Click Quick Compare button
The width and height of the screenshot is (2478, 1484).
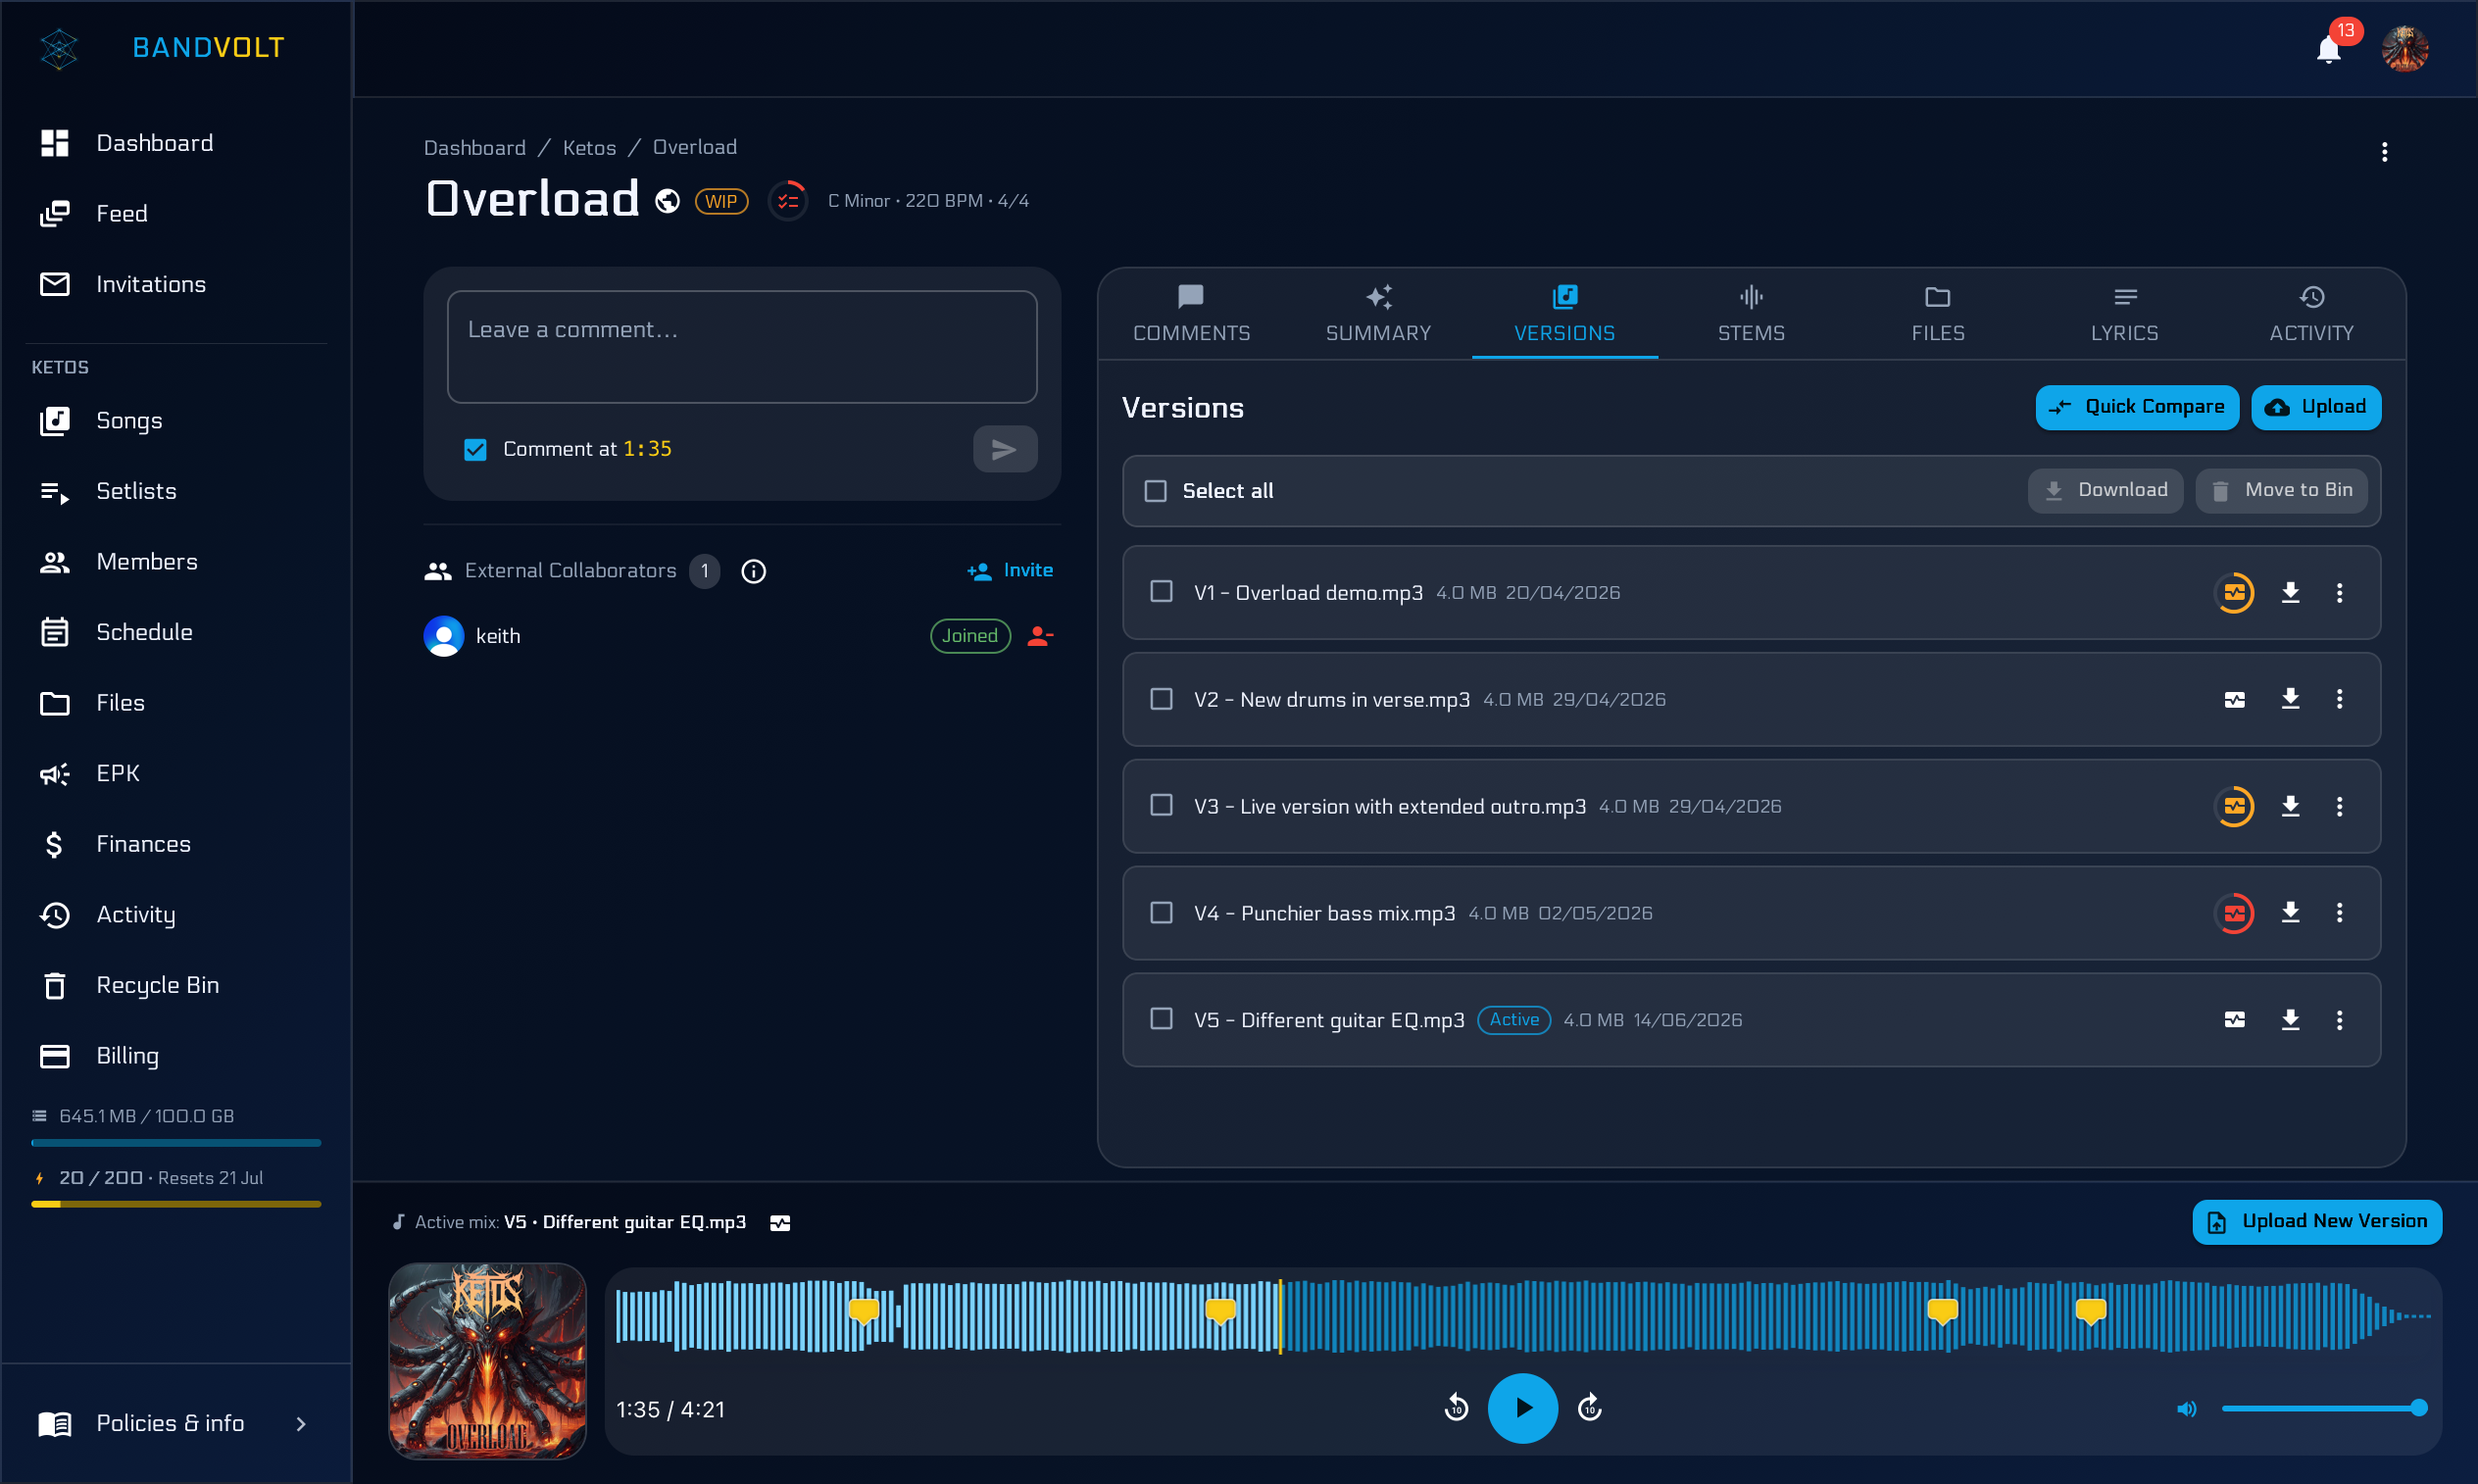point(2137,407)
